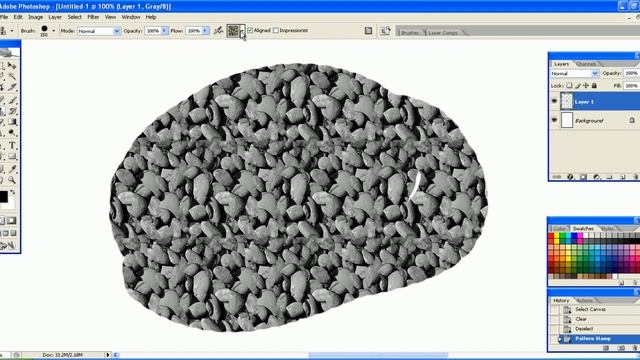
Task: Lock layer position in Layers panel
Action: pyautogui.click(x=586, y=86)
